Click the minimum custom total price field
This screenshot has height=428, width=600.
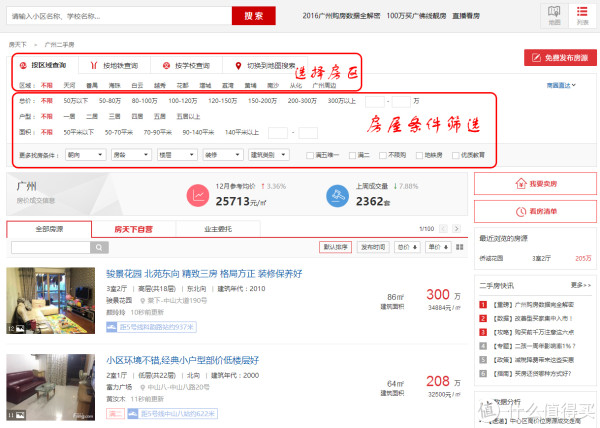point(375,101)
